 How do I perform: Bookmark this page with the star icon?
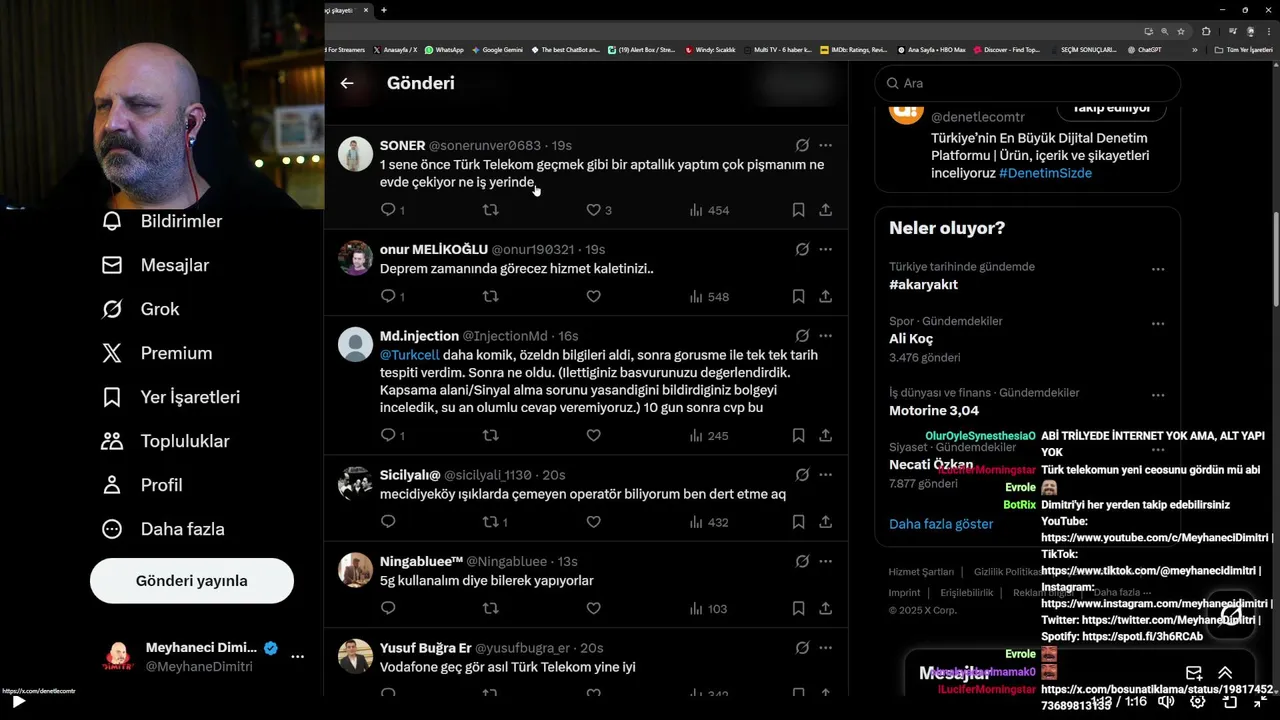coord(1181,31)
